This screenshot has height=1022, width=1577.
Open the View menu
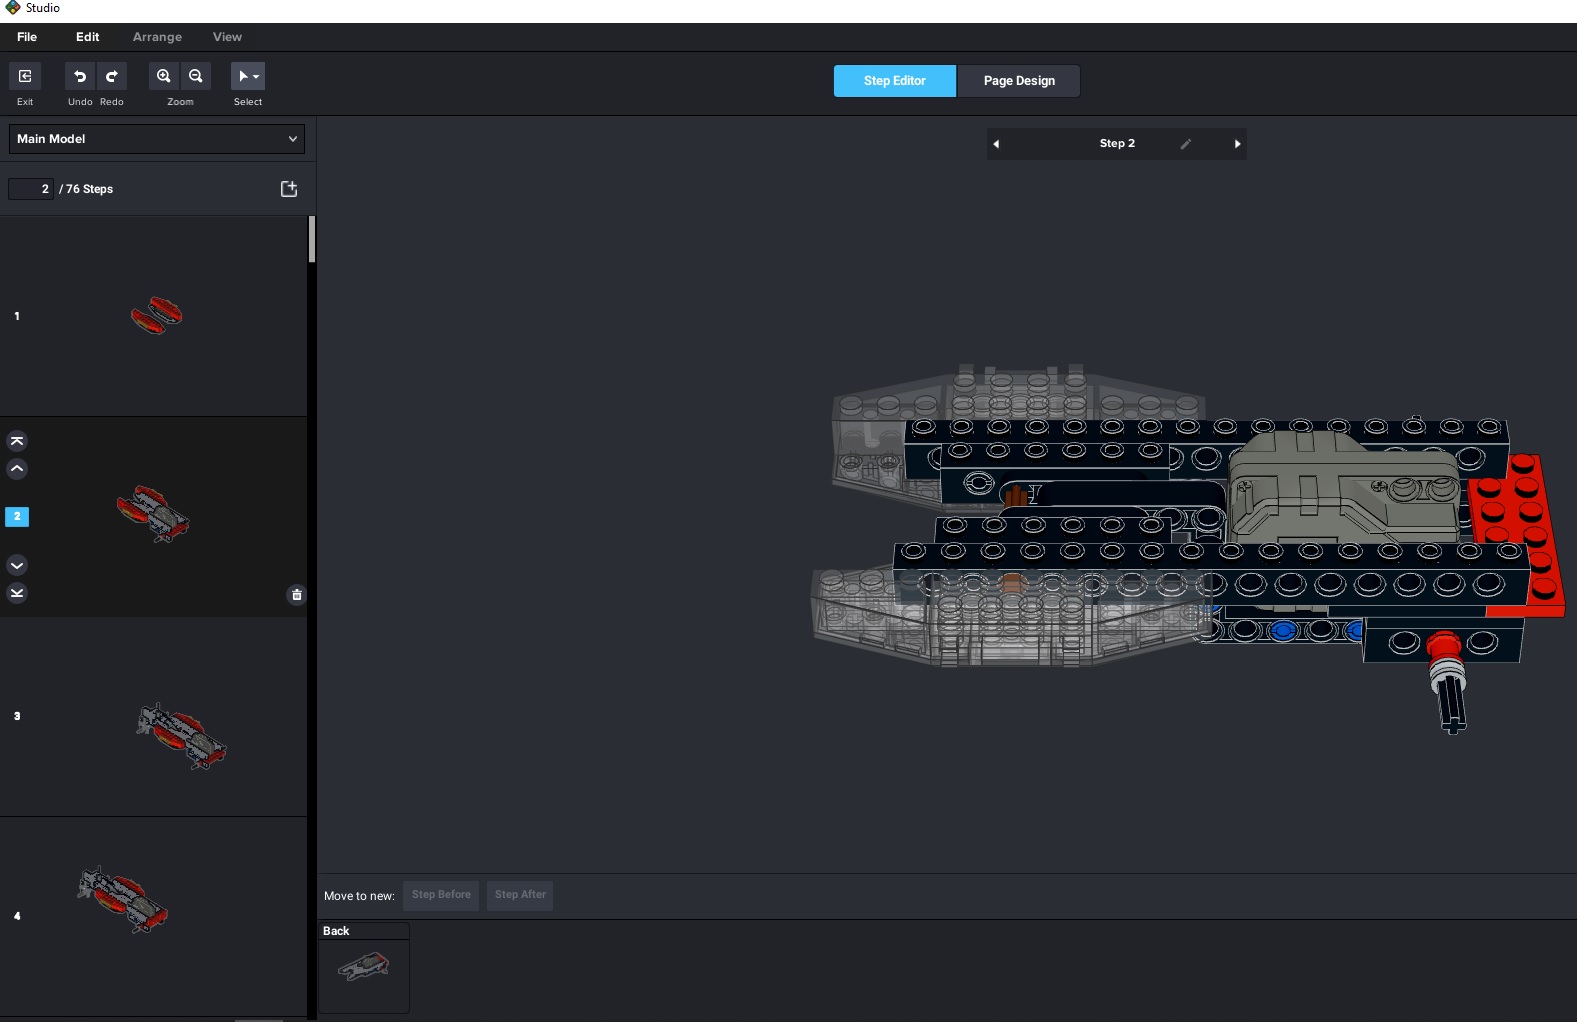click(227, 37)
